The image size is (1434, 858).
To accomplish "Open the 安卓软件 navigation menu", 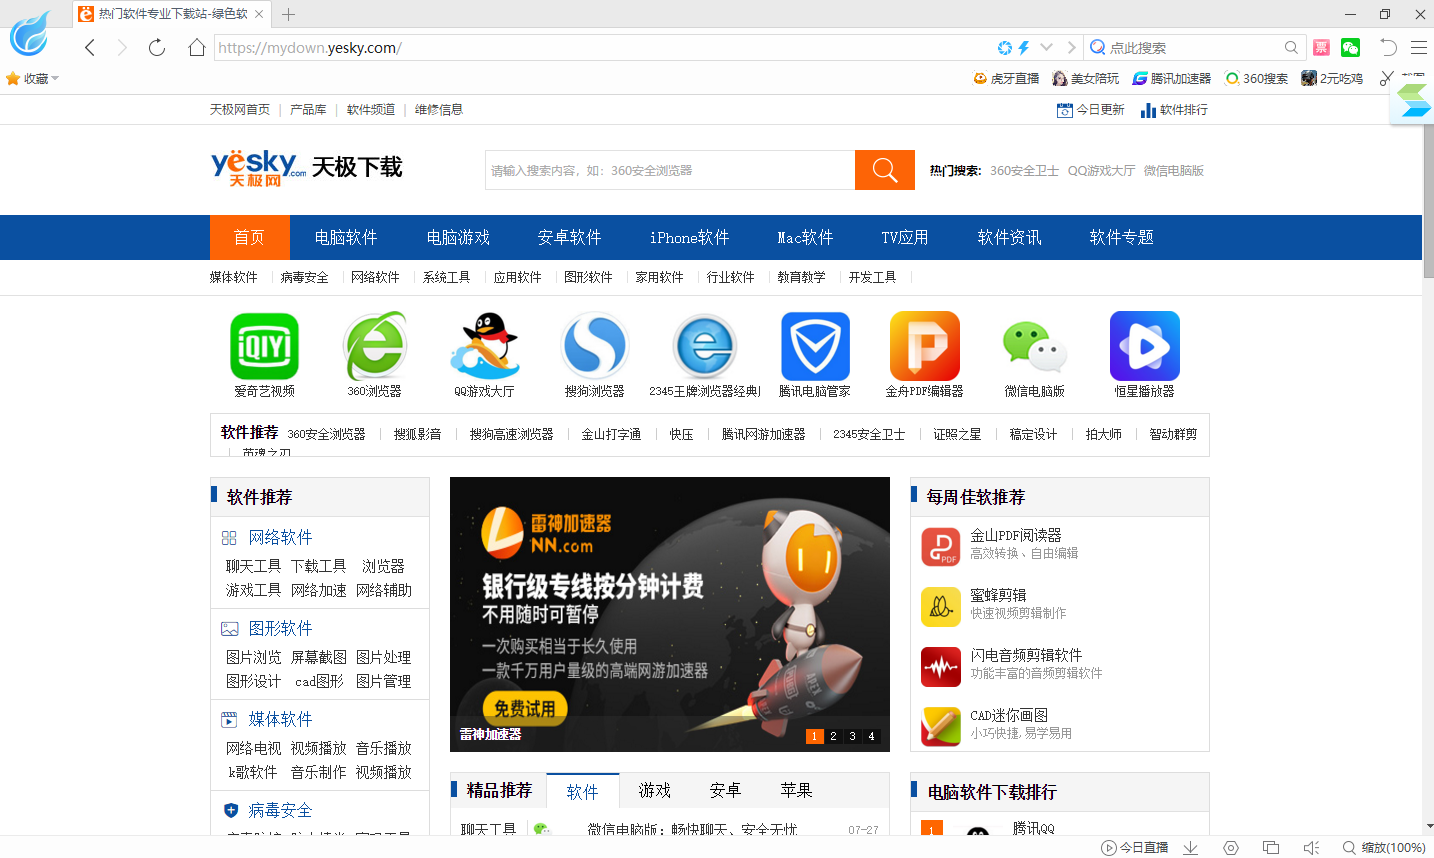I will click(570, 238).
